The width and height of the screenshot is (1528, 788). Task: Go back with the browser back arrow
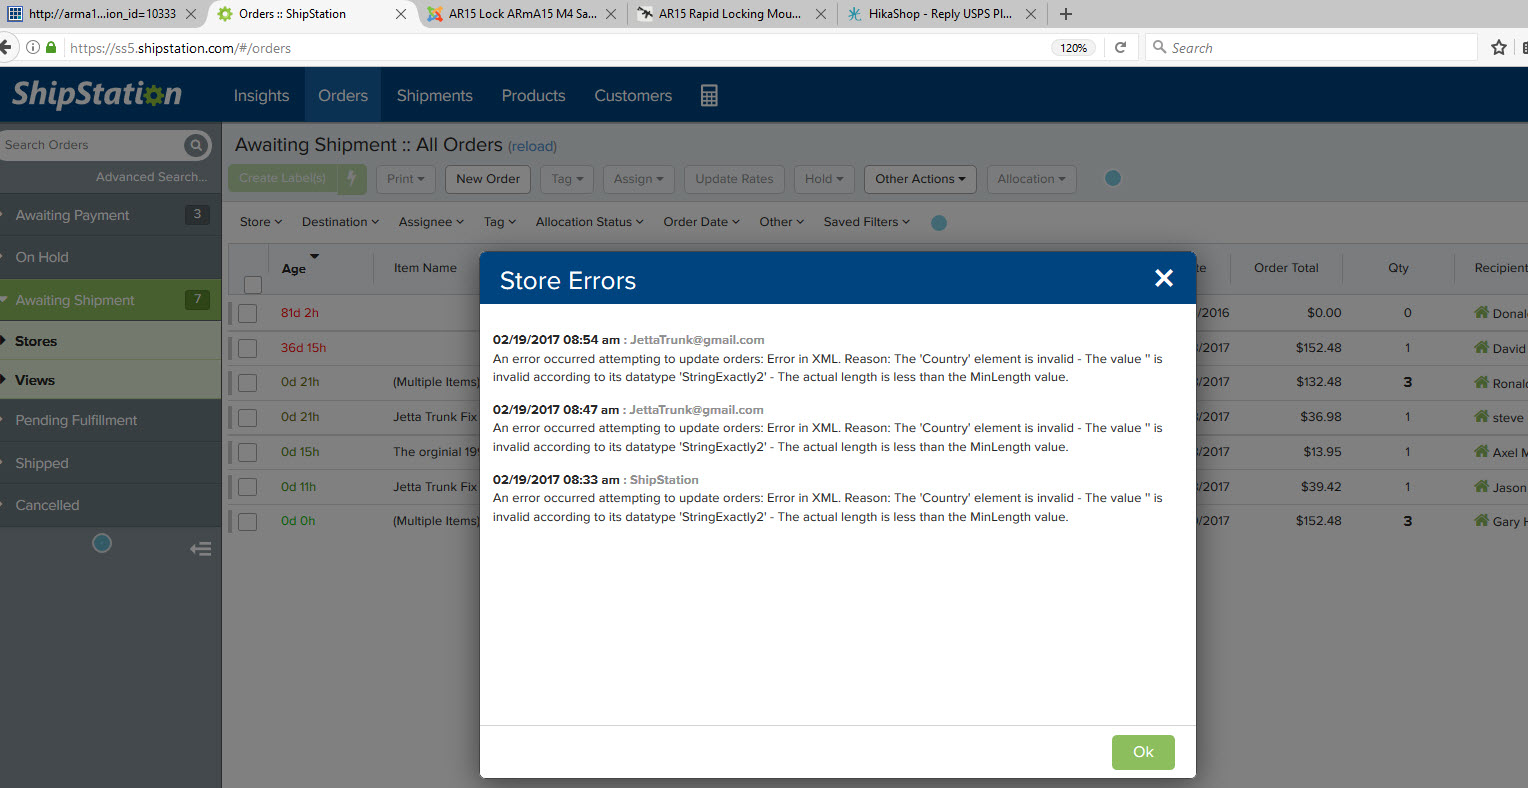[7, 47]
